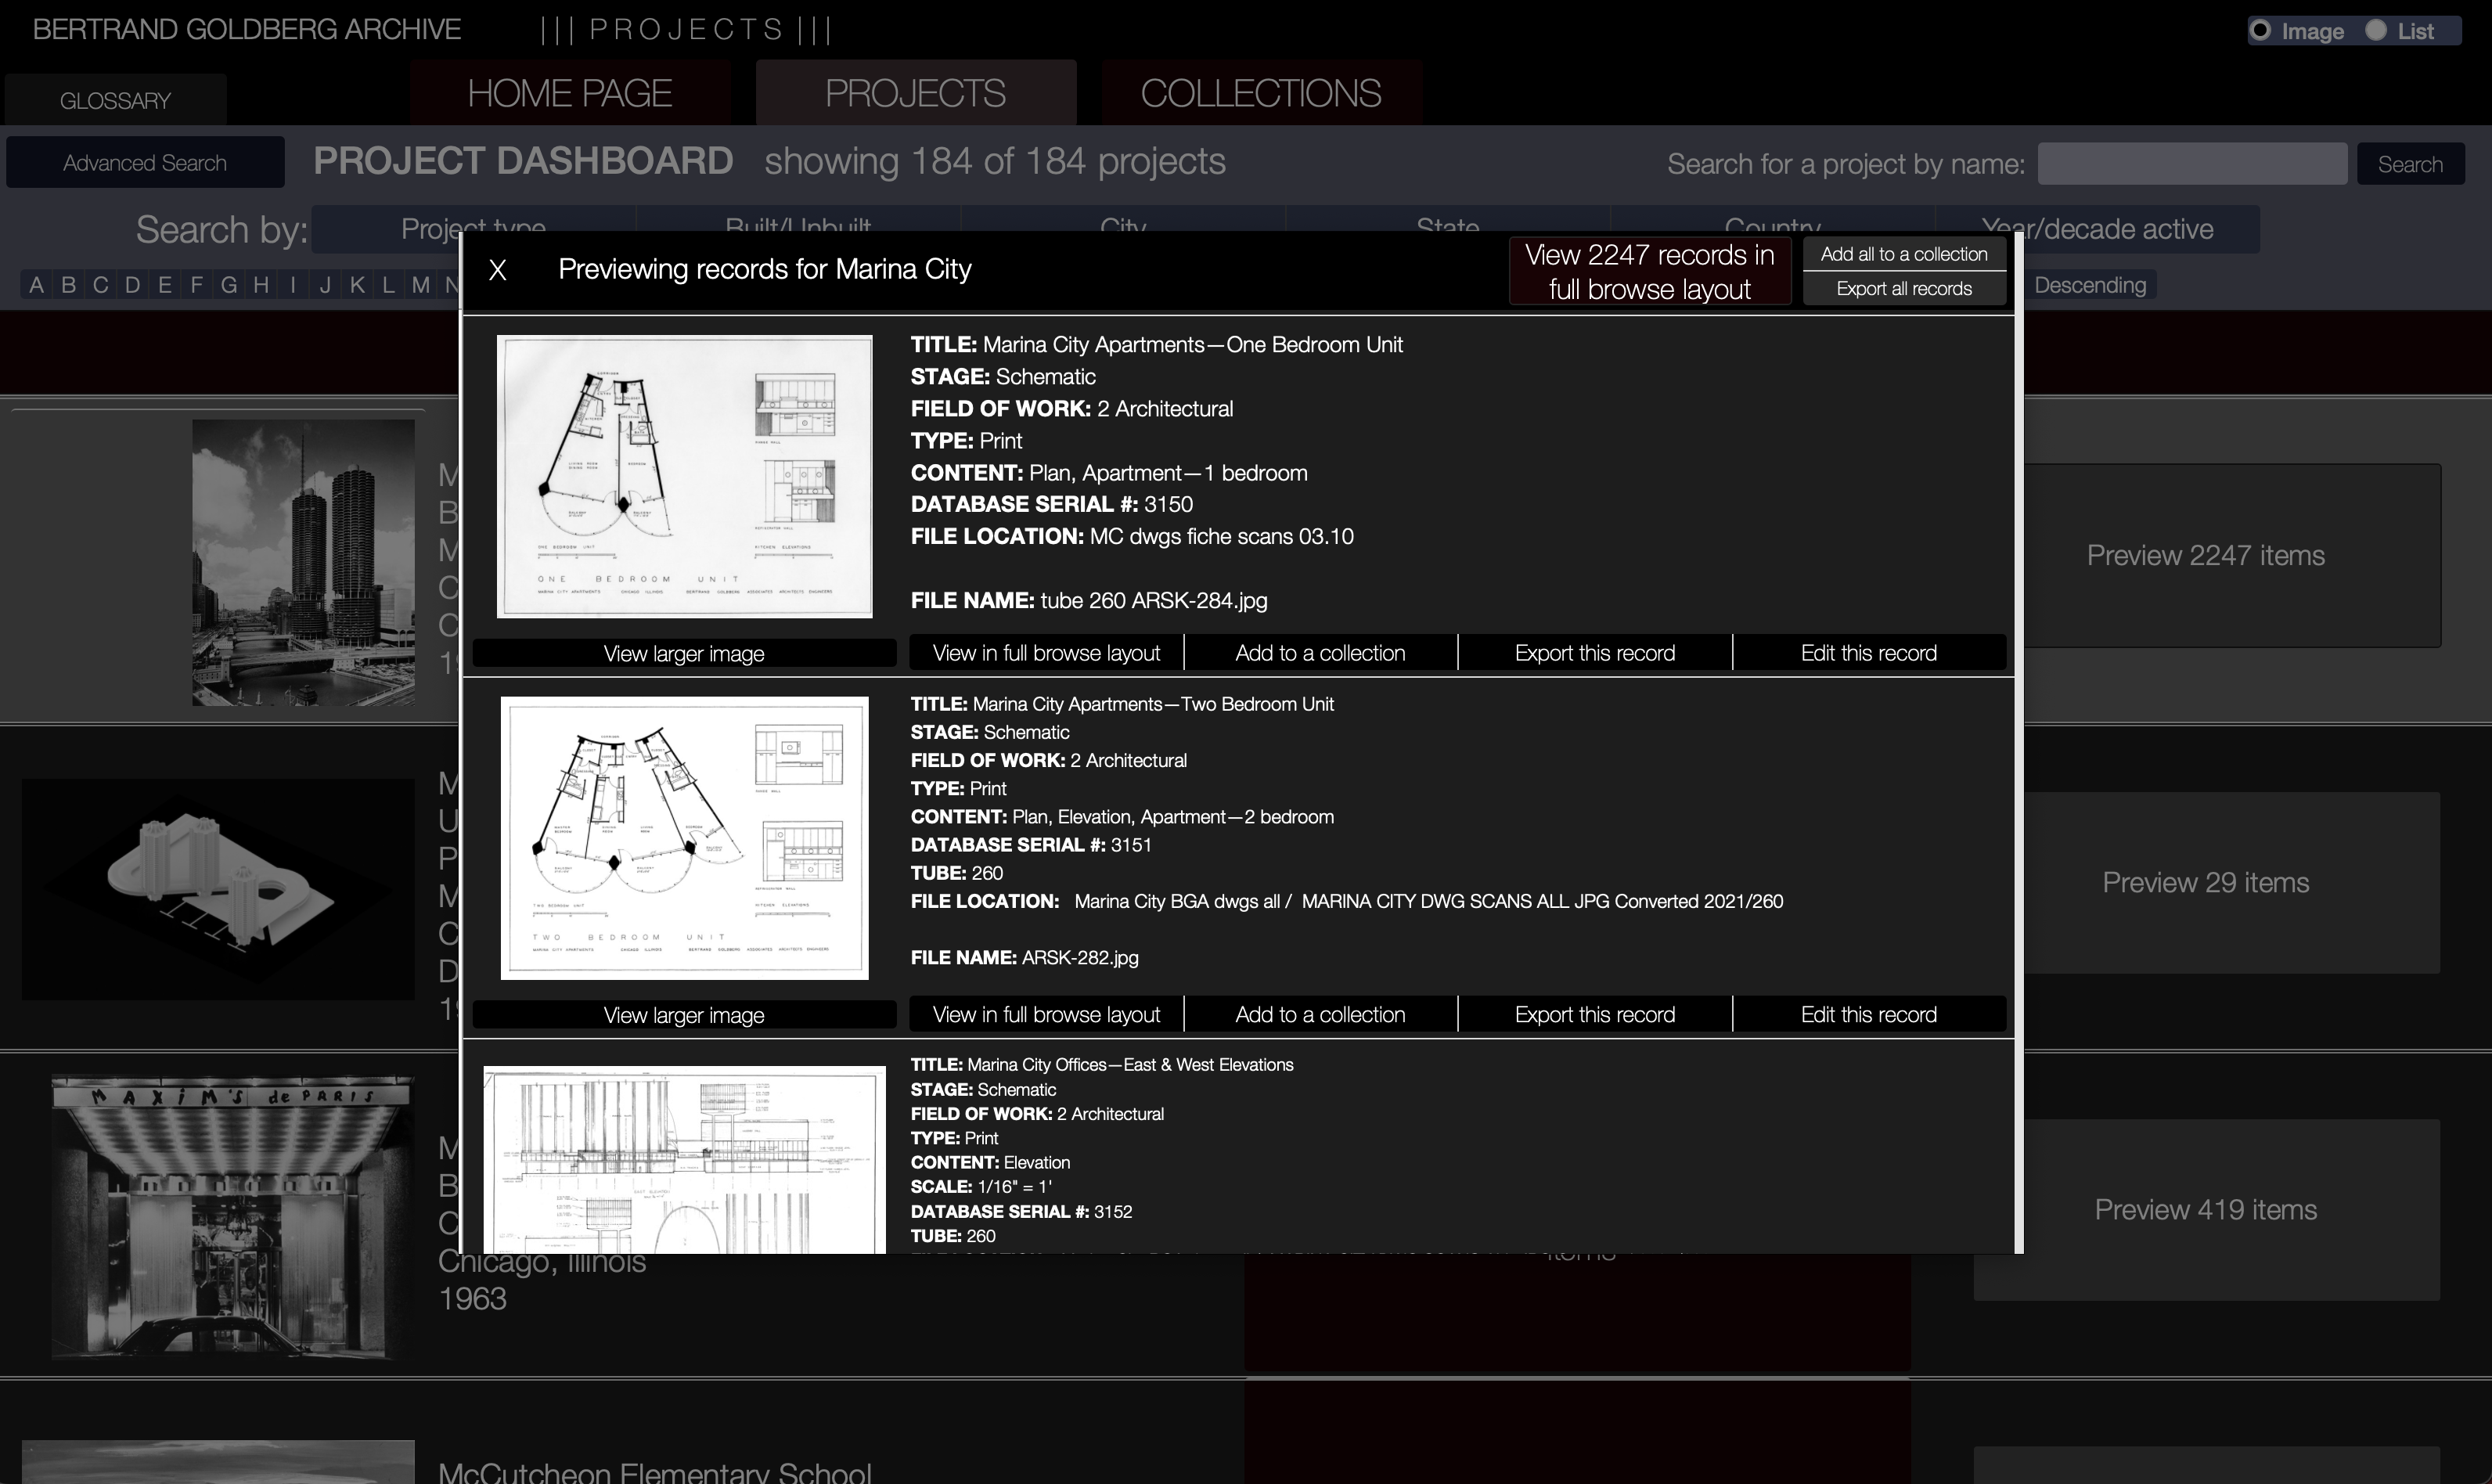Open Two Bedroom Unit floor plan thumbnail
The image size is (2492, 1484).
[x=684, y=838]
